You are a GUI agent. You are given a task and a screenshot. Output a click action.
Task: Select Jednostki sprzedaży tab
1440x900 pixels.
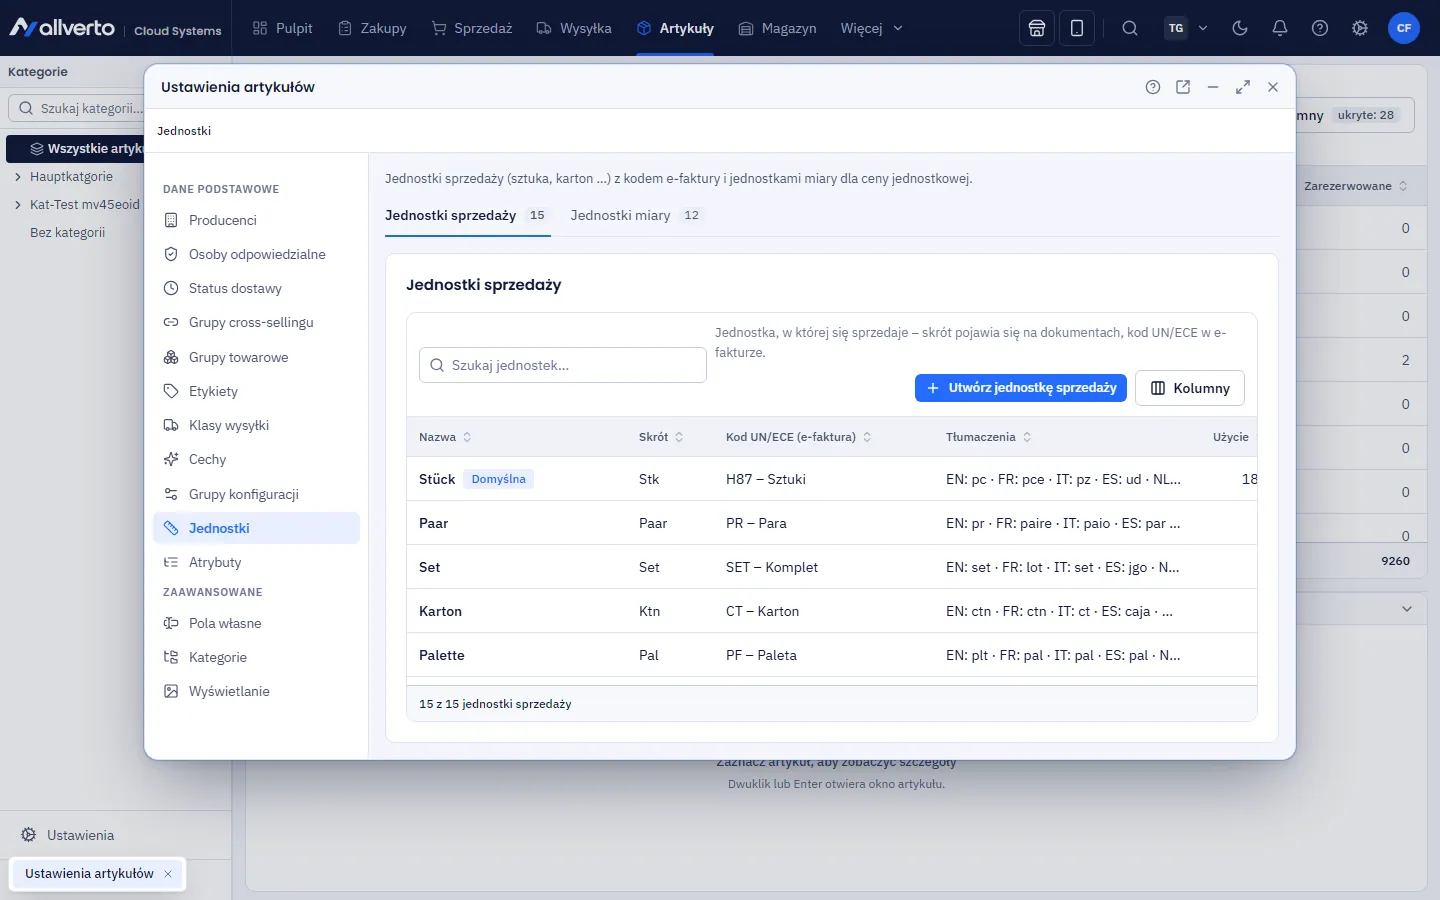click(468, 216)
